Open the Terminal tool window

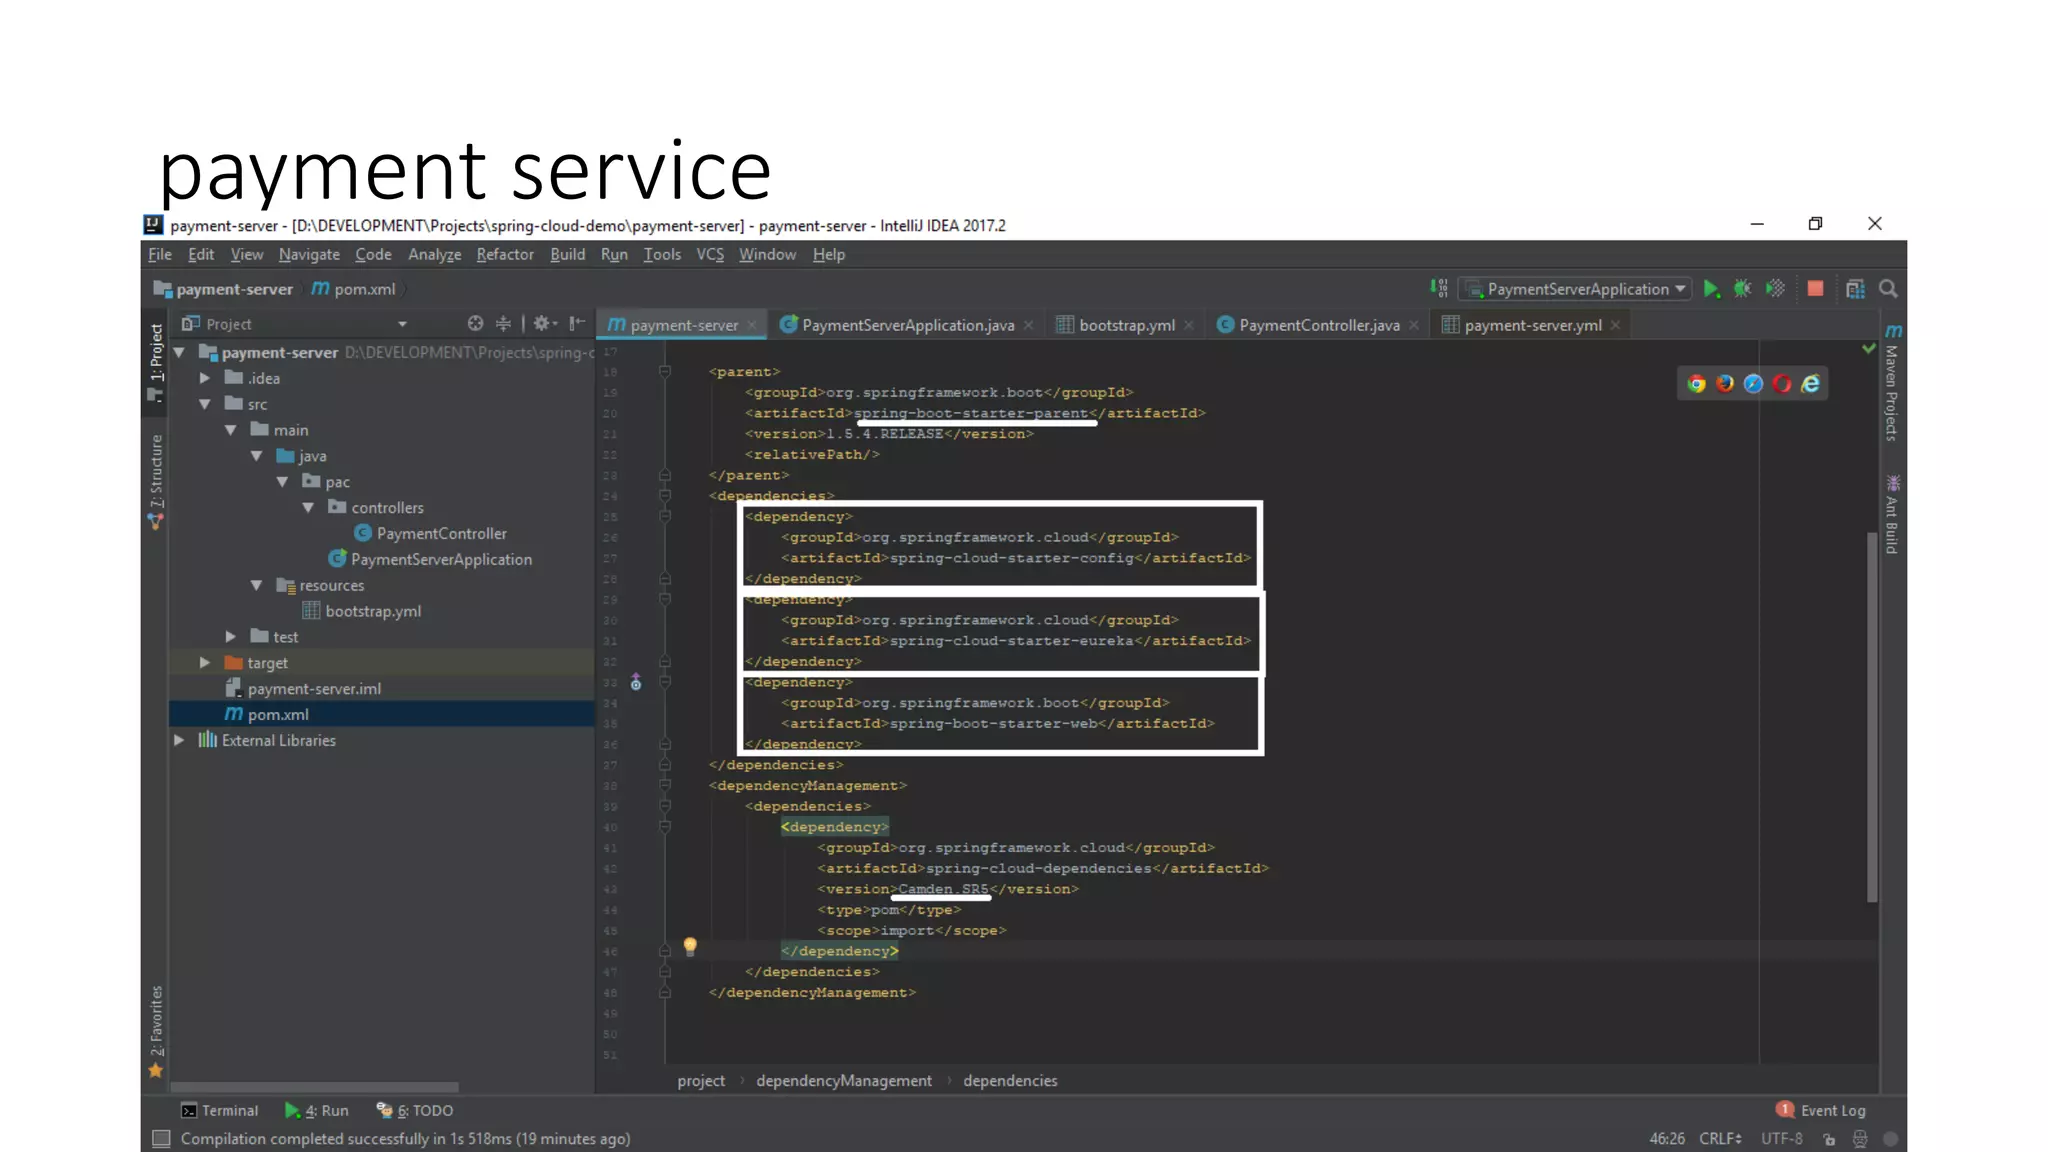[x=219, y=1111]
